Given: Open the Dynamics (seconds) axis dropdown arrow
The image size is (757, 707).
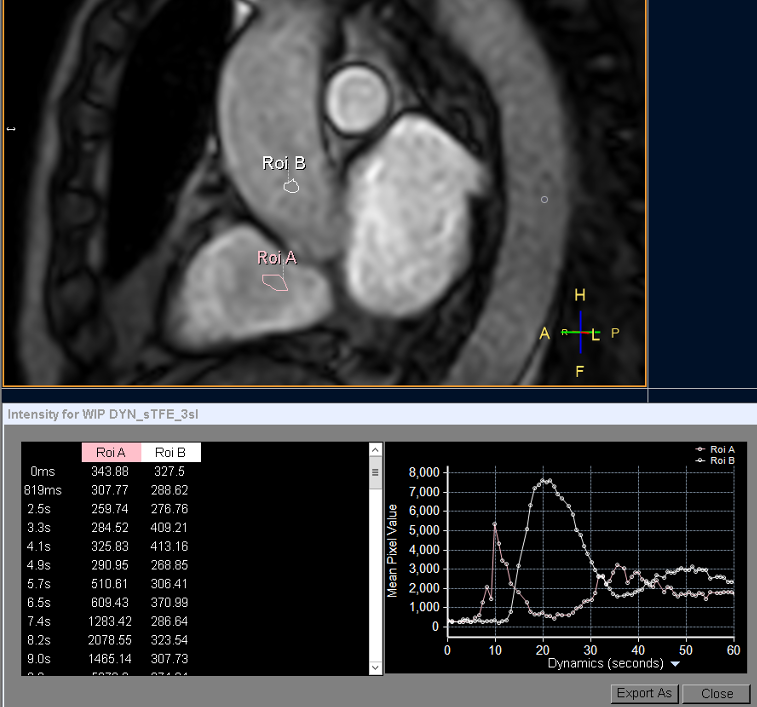Looking at the screenshot, I should point(676,663).
